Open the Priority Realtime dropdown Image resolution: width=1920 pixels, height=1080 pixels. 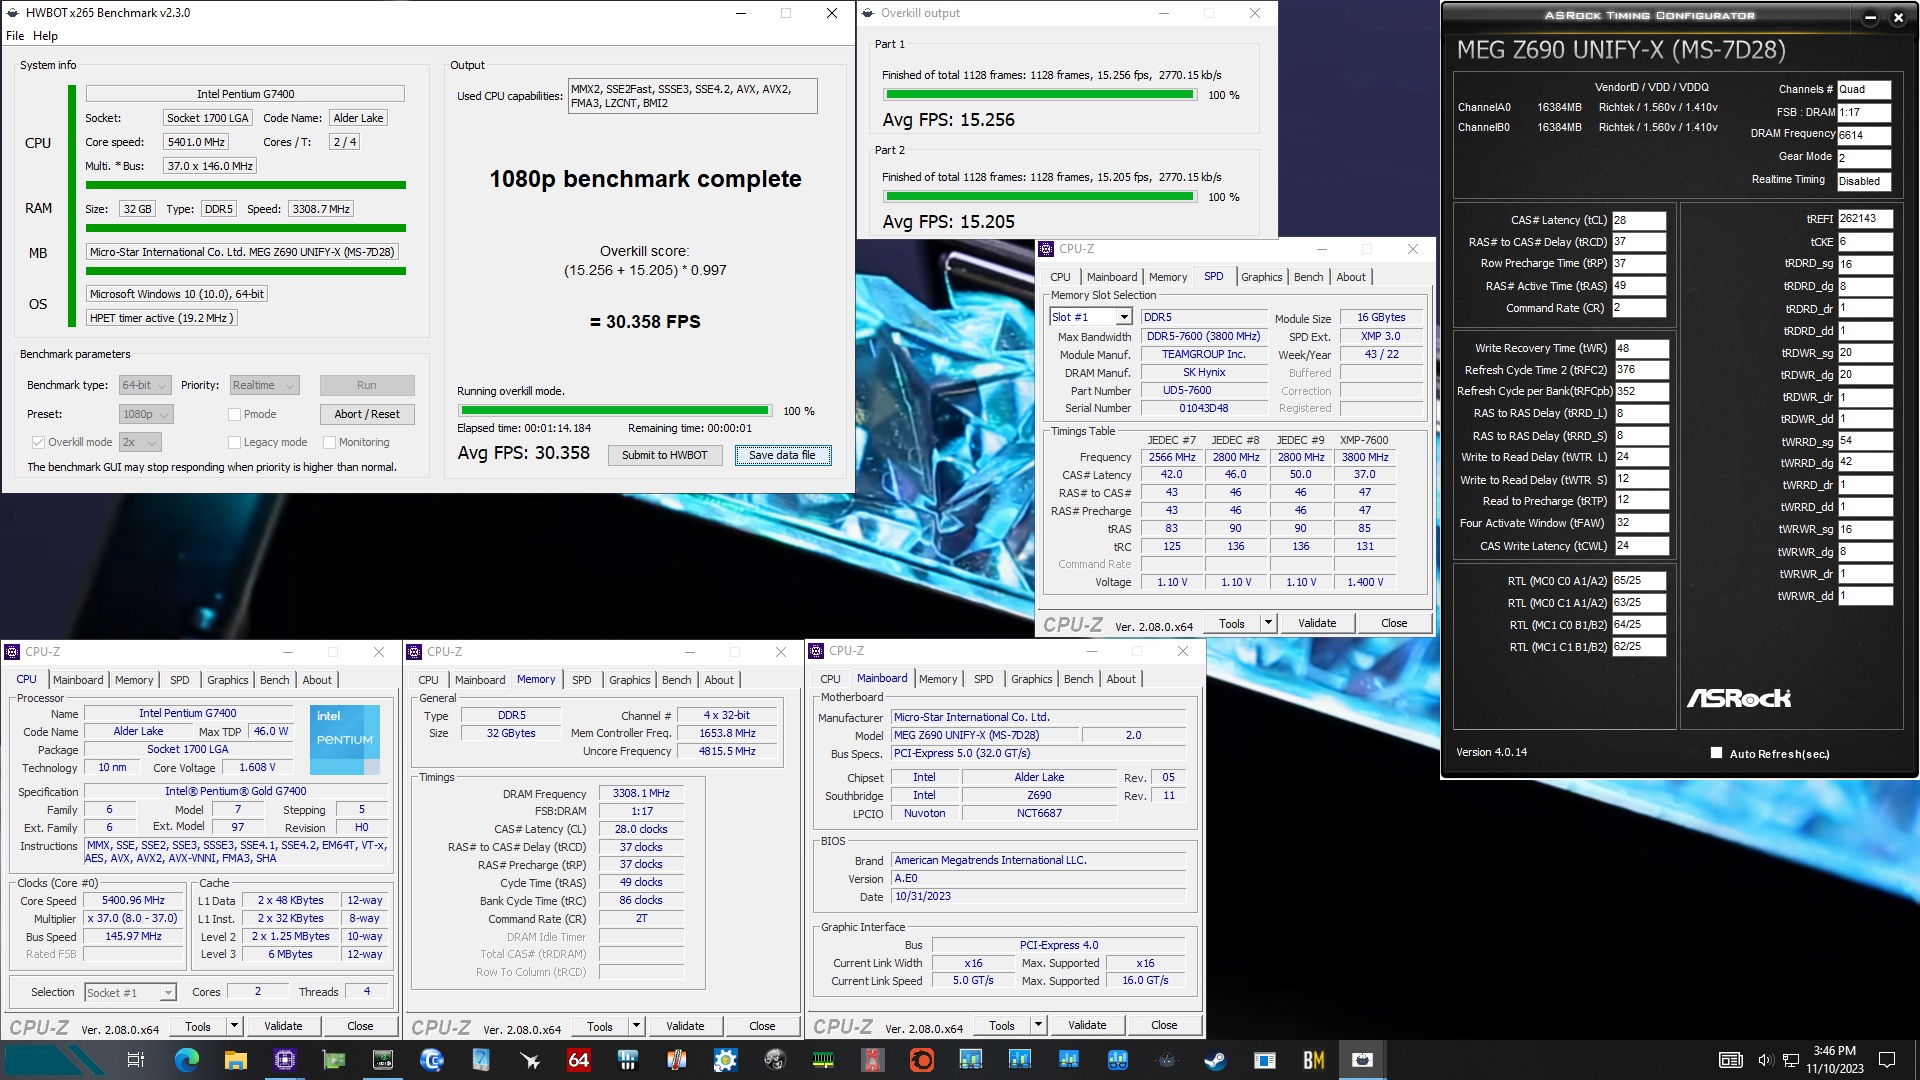pos(265,385)
